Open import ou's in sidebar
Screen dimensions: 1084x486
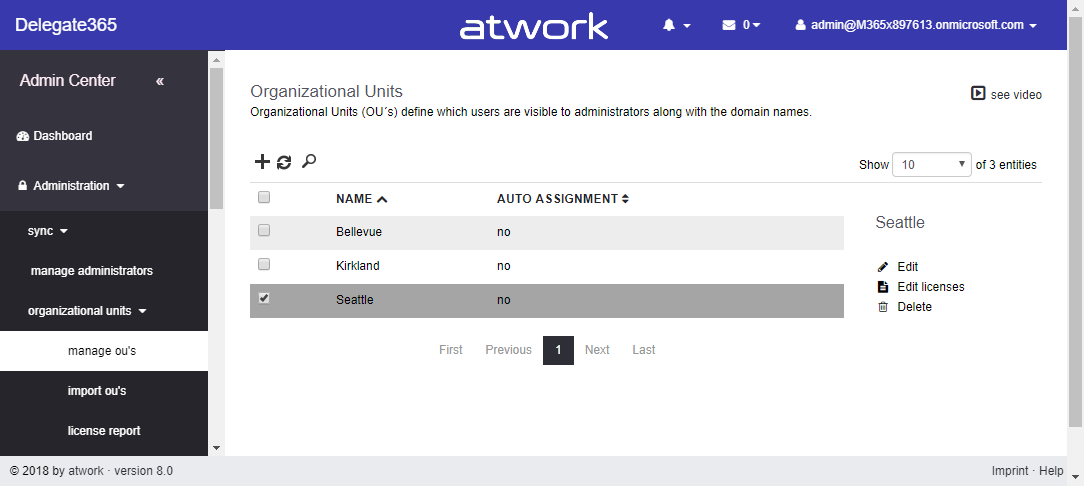click(97, 391)
